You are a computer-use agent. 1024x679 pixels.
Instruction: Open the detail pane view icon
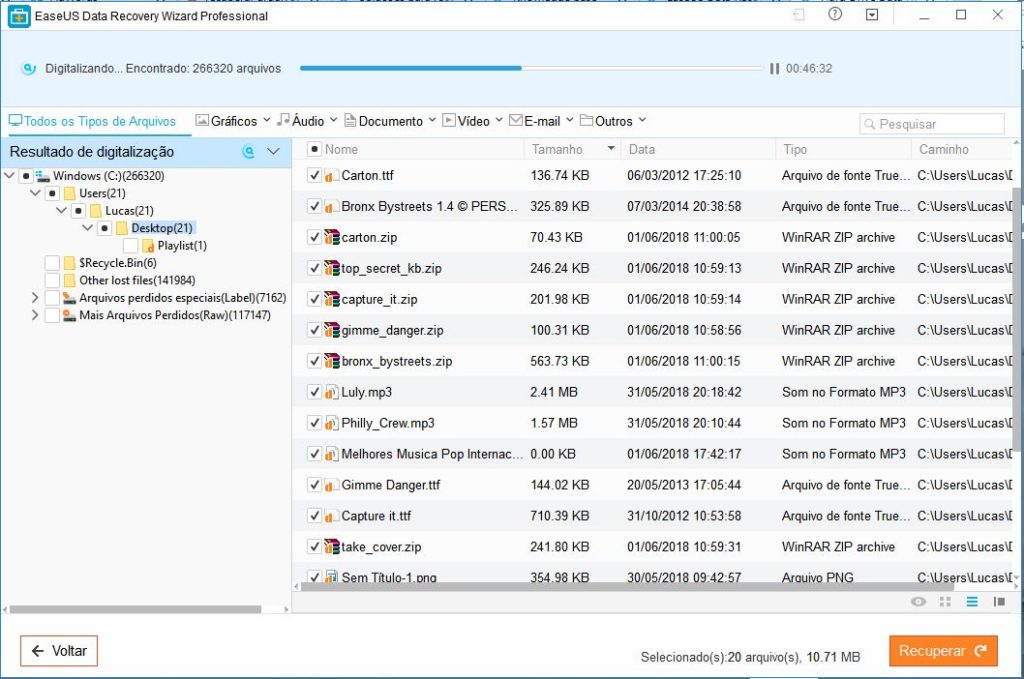(1000, 602)
